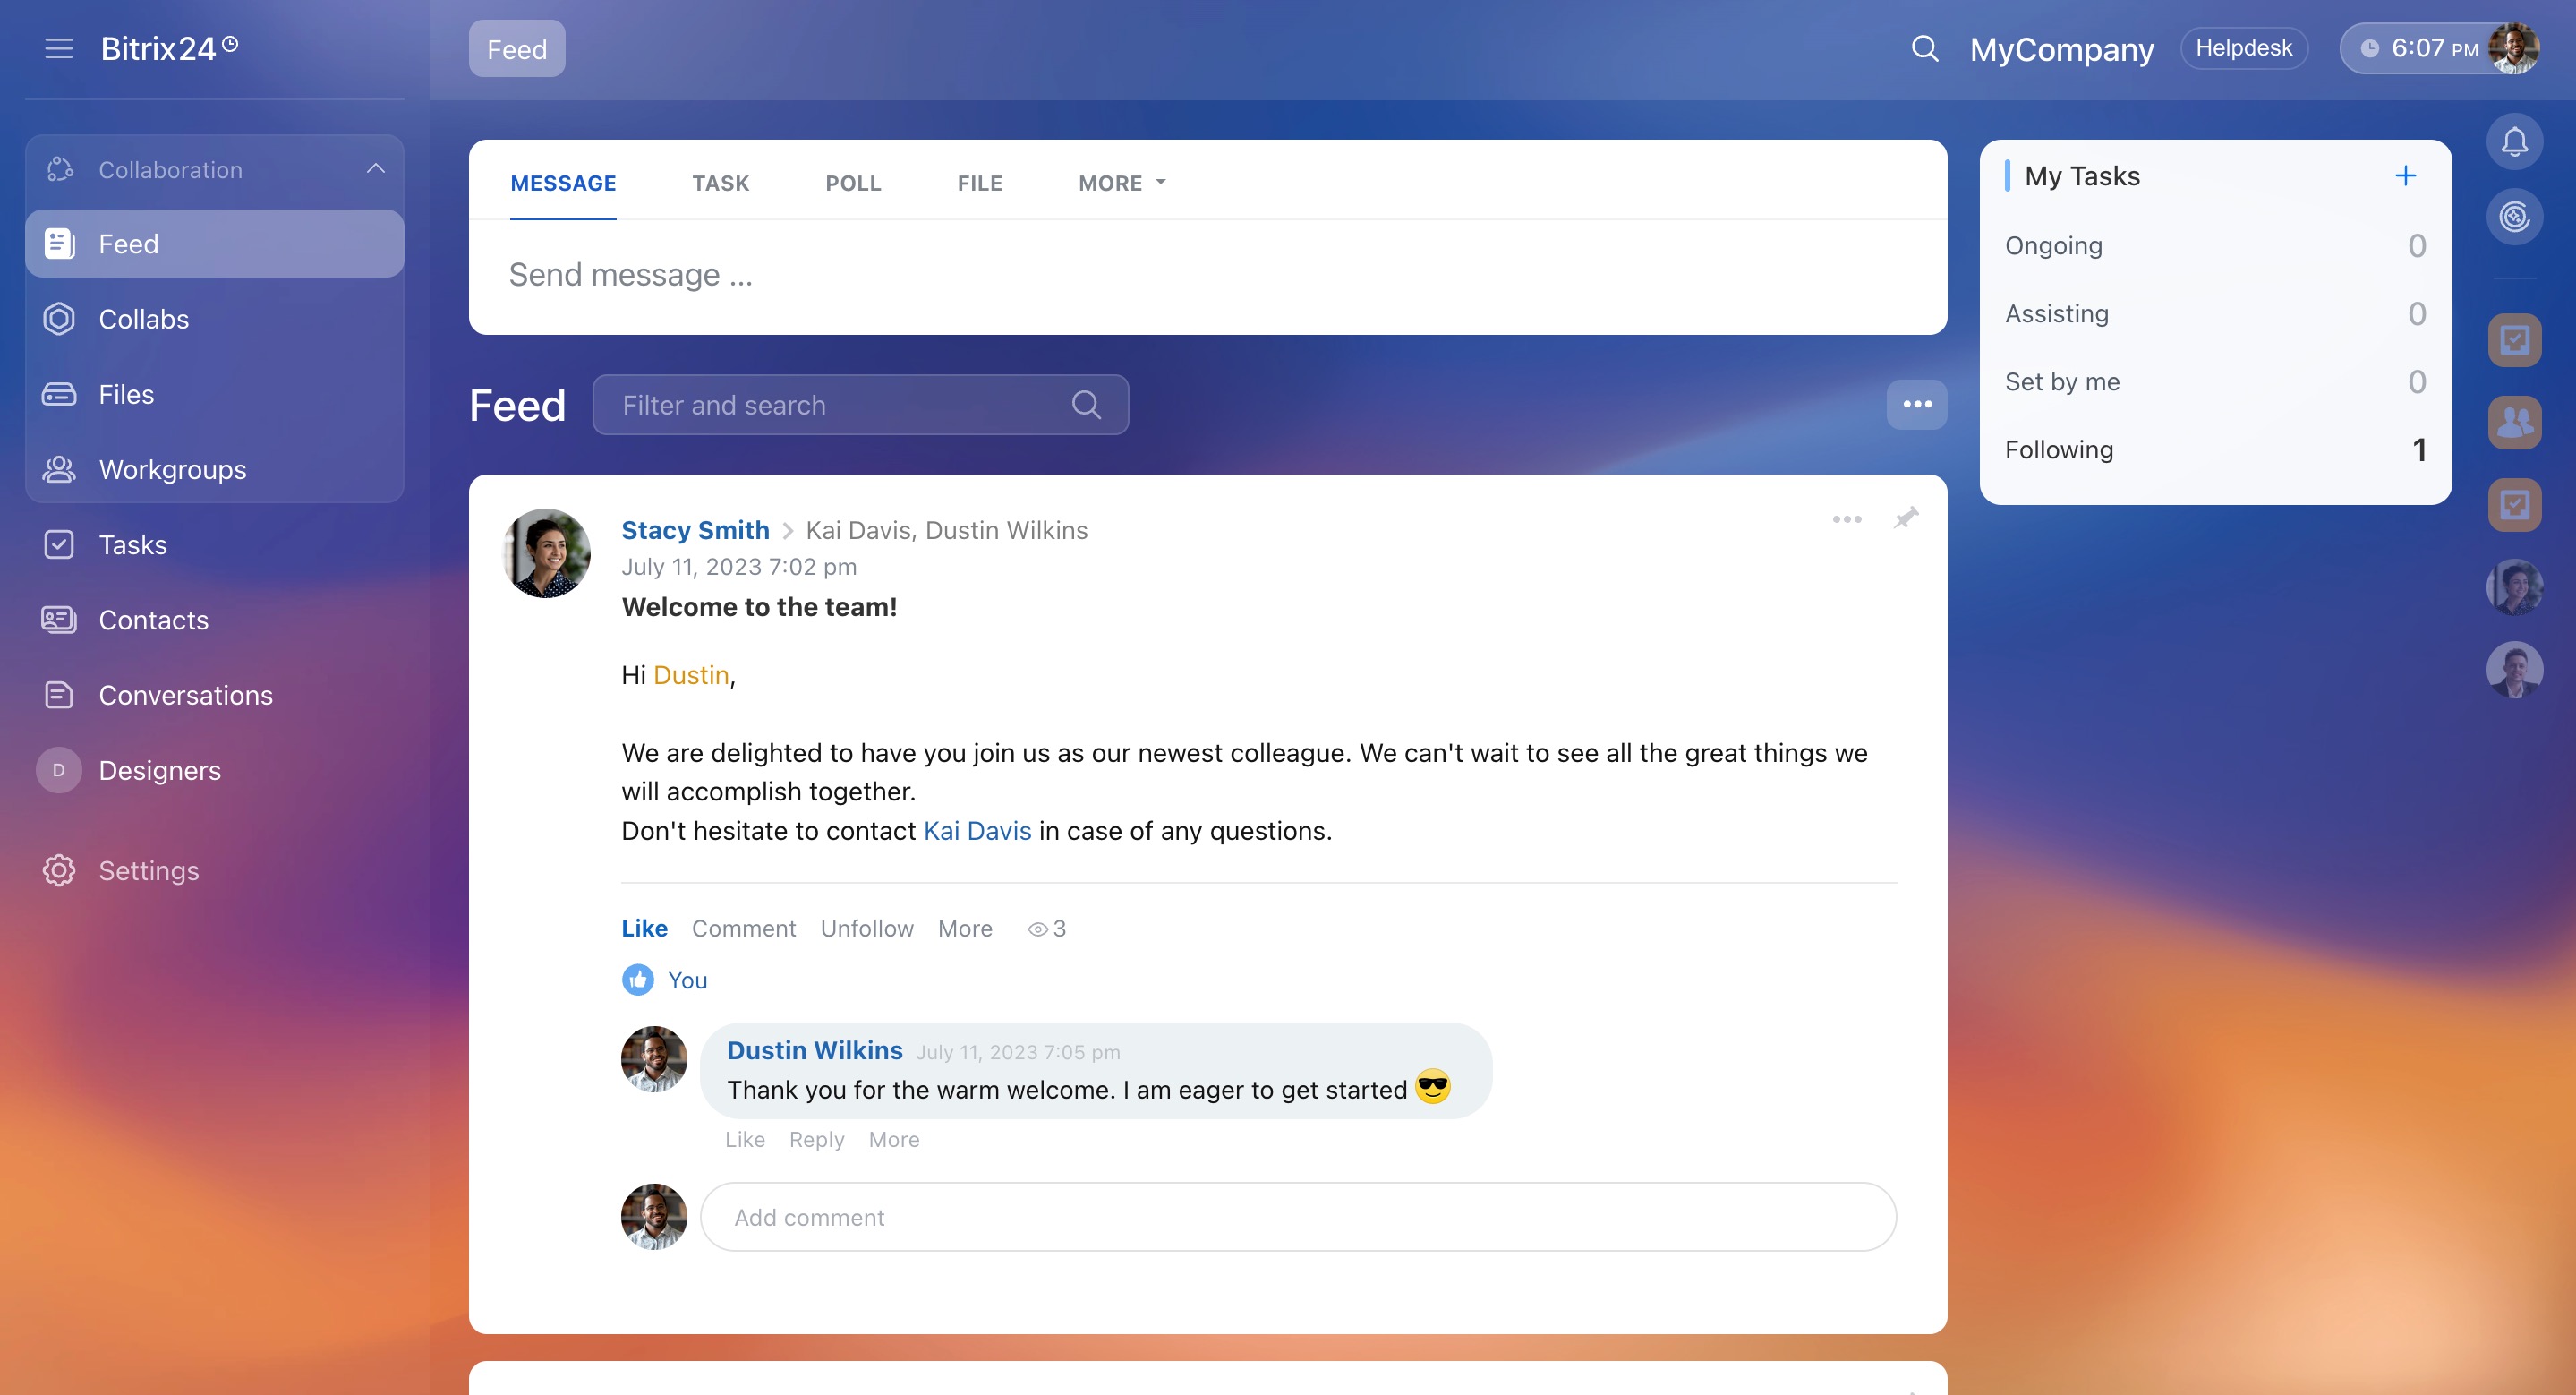Click the Filter and search field
The height and width of the screenshot is (1395, 2576).
click(840, 405)
